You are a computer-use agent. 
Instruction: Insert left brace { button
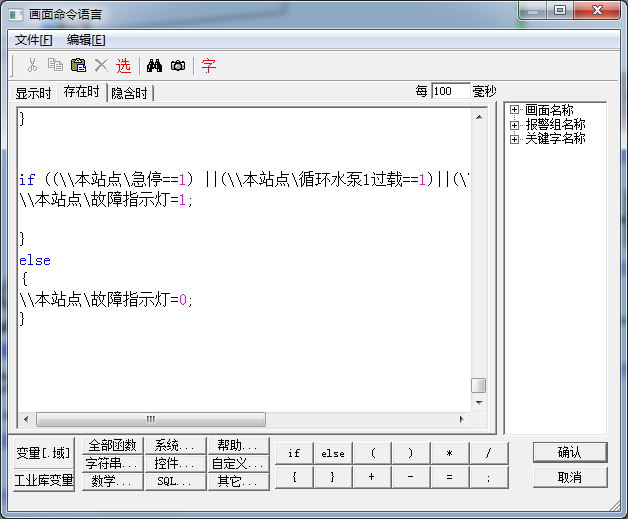pyautogui.click(x=294, y=477)
